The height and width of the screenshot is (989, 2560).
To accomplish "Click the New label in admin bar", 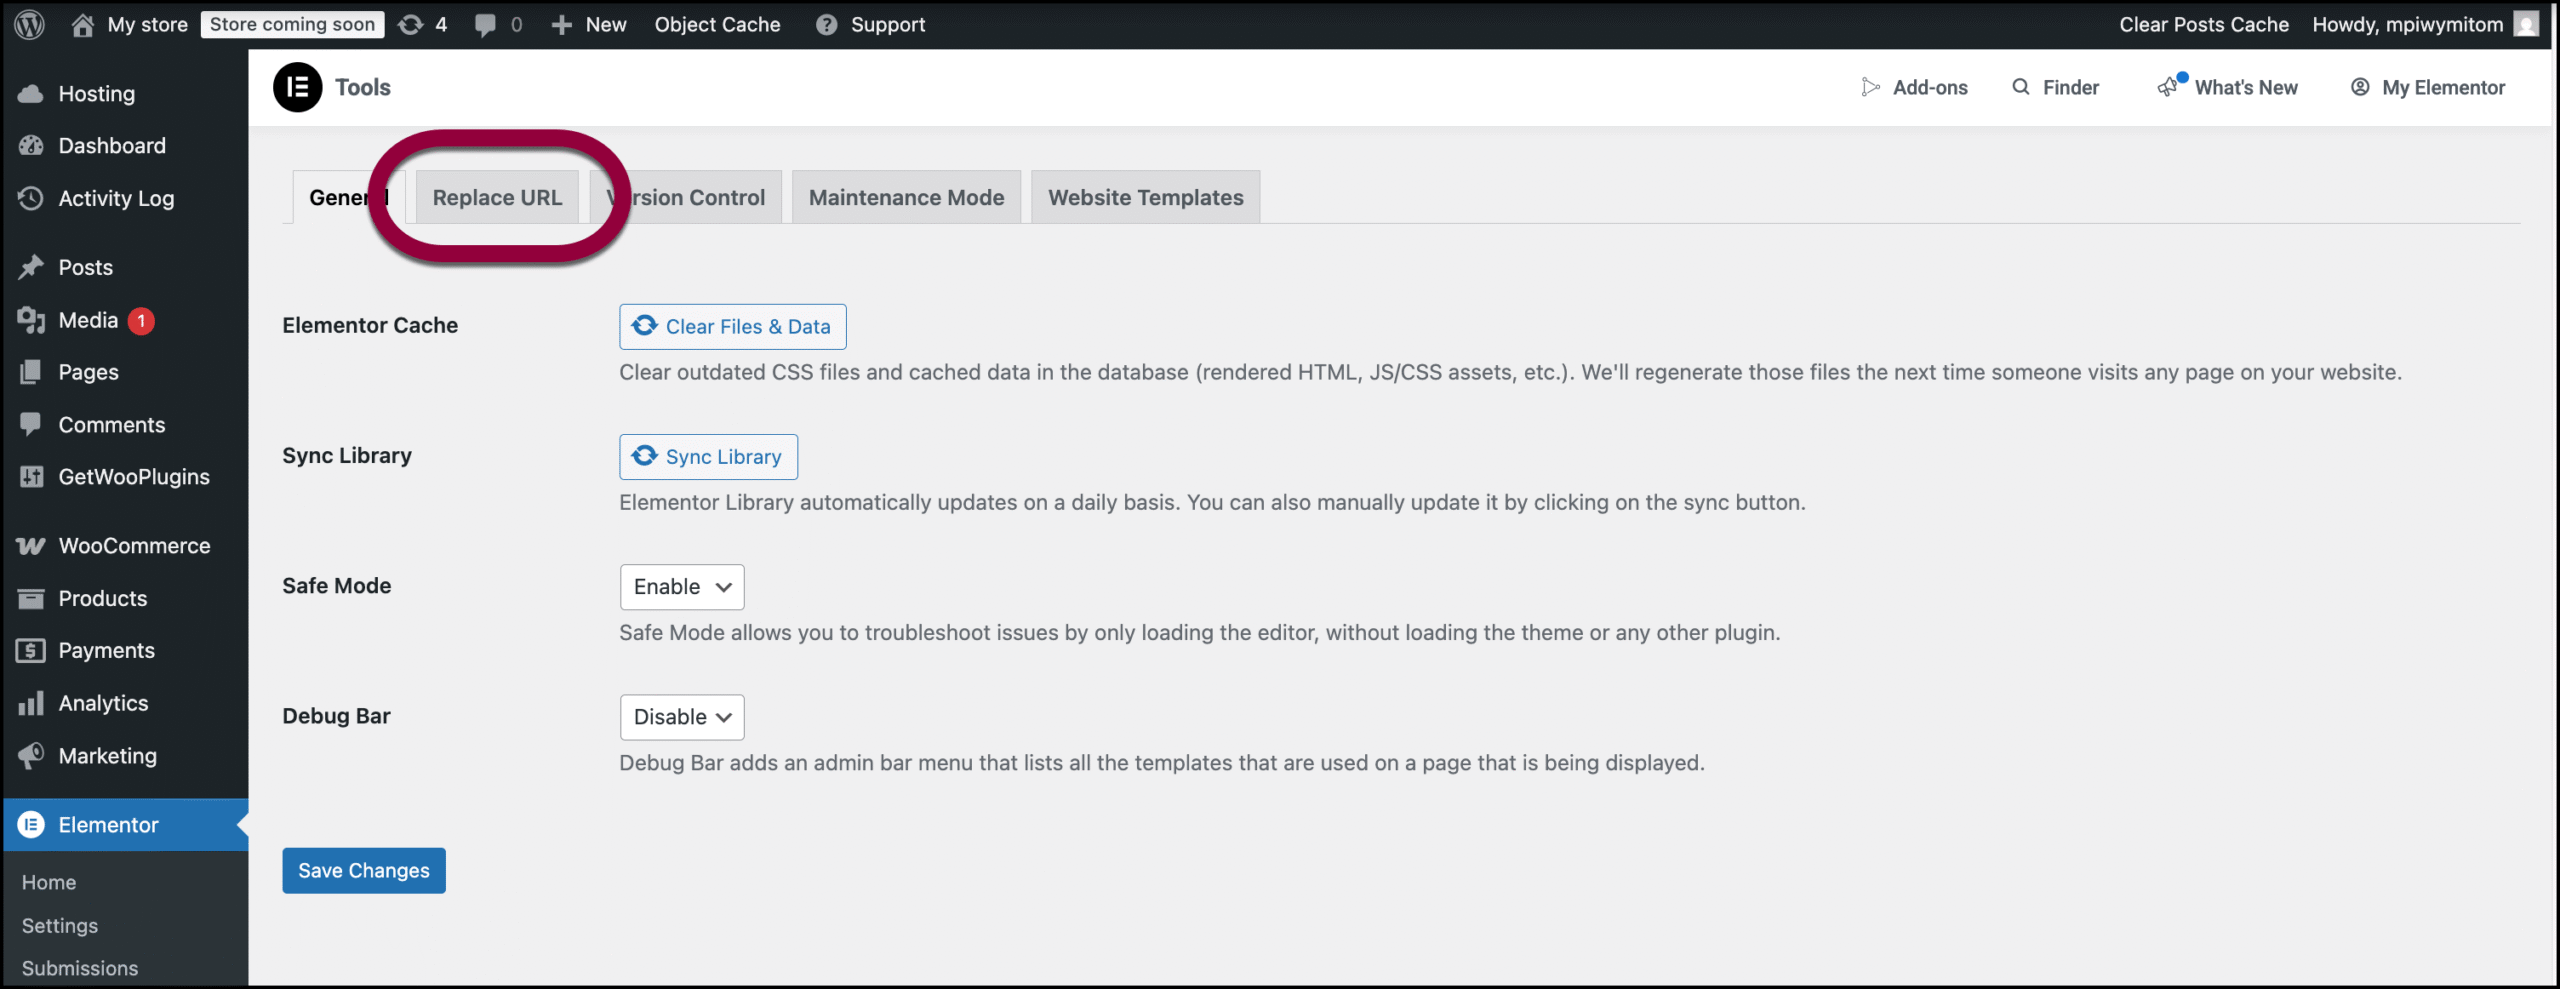I will click(x=606, y=24).
